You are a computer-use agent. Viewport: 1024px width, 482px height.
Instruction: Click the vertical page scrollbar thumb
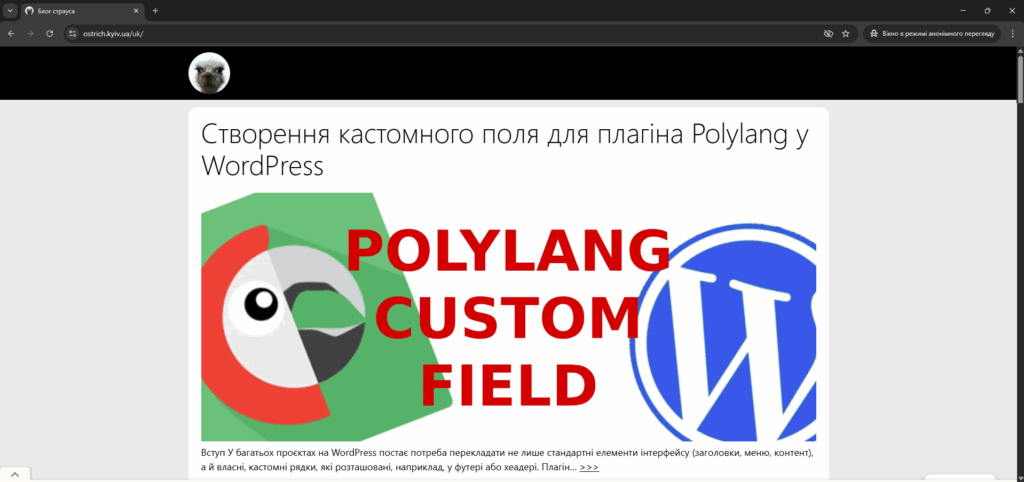1020,78
